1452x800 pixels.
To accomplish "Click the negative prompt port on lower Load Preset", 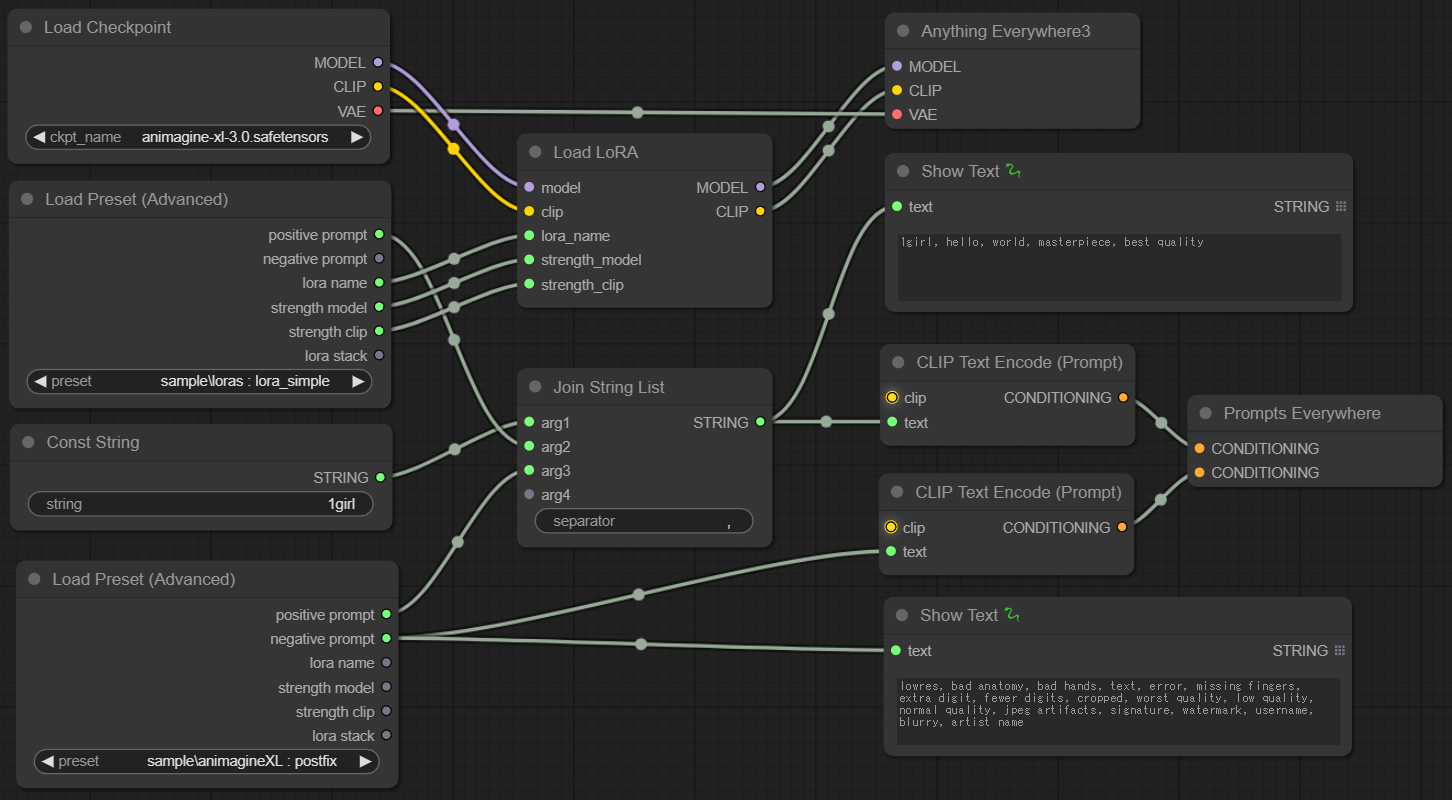I will pos(386,638).
